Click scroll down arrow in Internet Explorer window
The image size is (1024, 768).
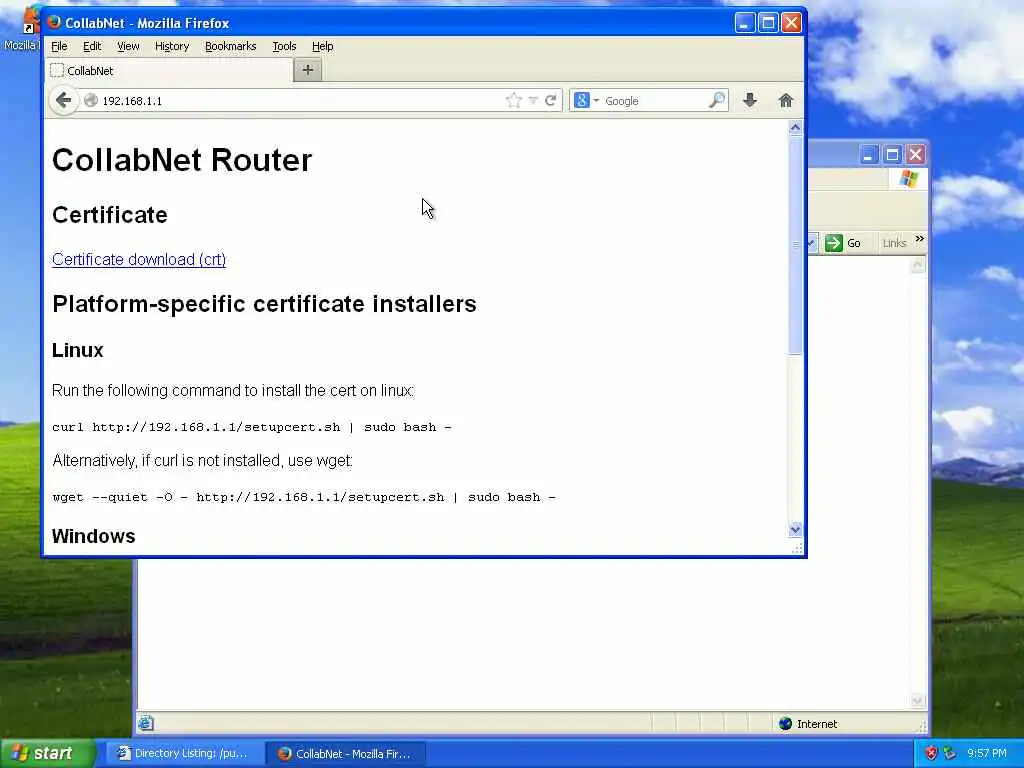click(918, 701)
